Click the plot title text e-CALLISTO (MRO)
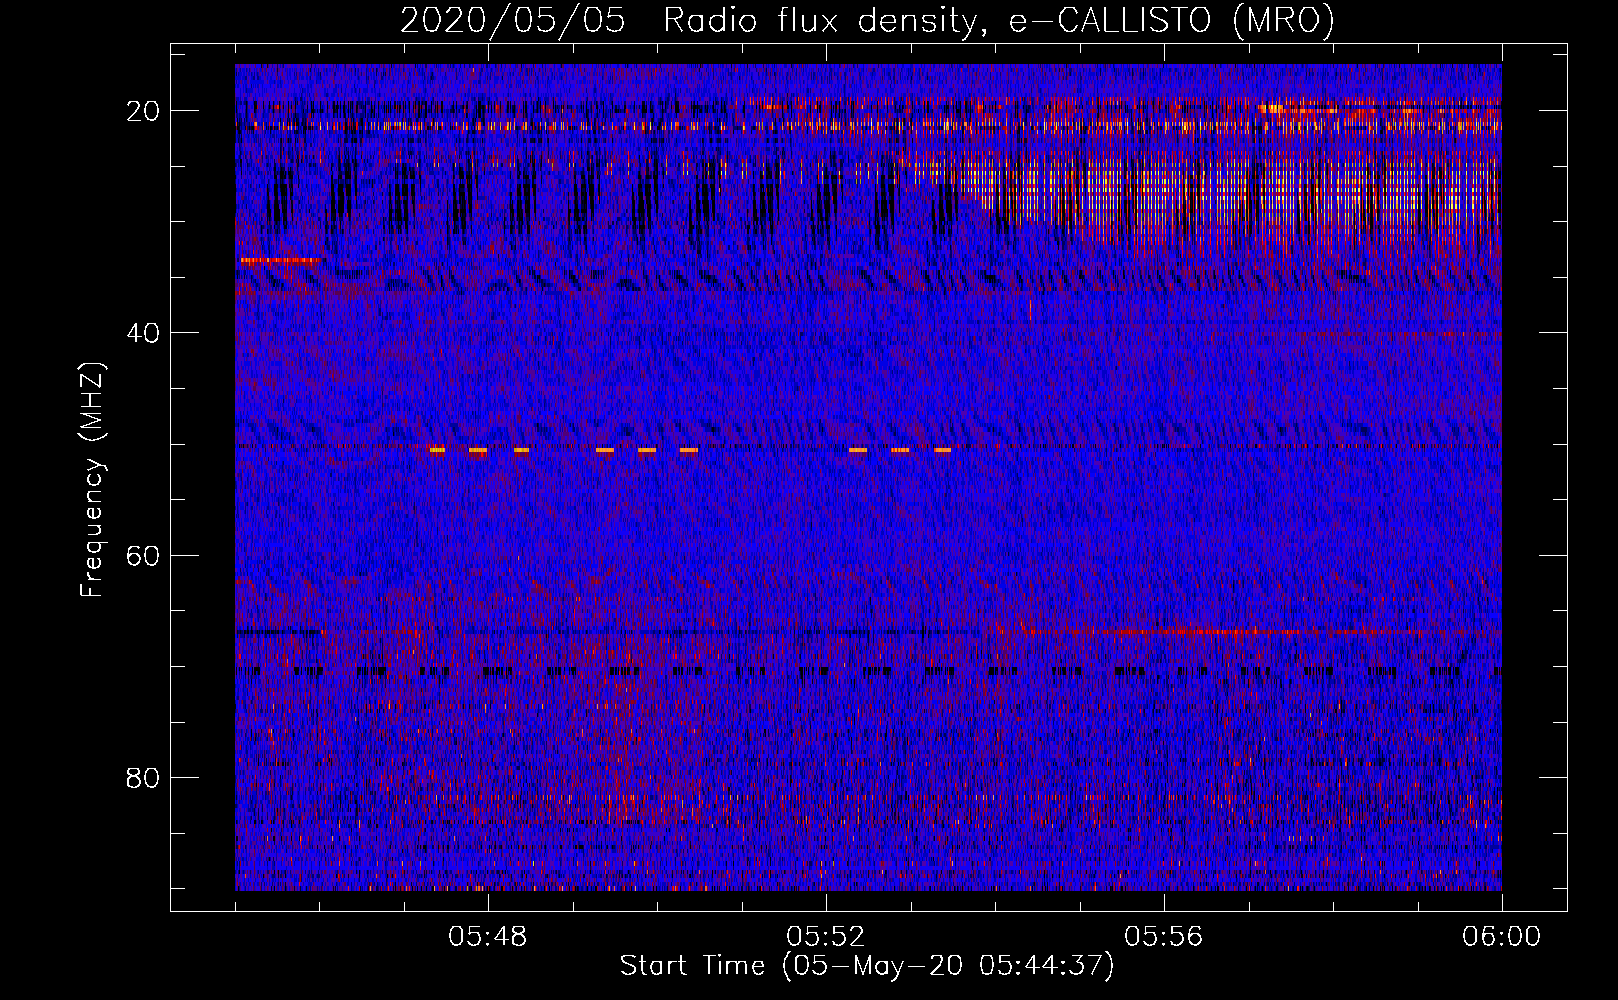Screen dimensions: 1618x1000 (1171, 20)
